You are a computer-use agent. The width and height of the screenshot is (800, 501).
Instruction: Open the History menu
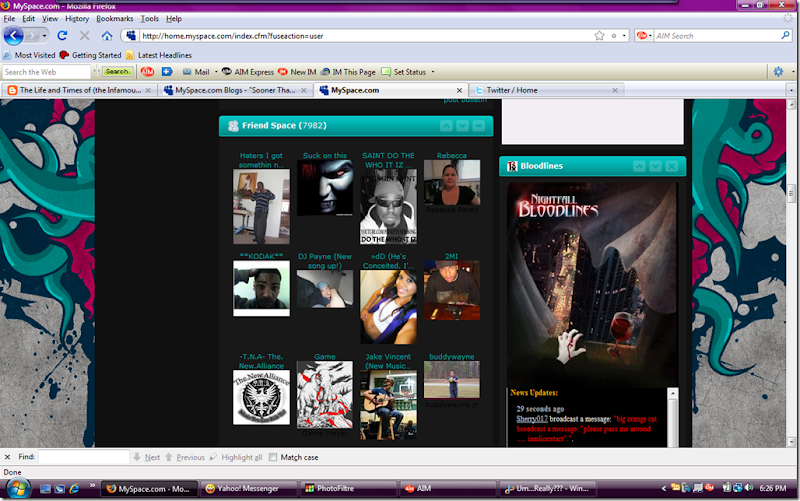[x=77, y=18]
